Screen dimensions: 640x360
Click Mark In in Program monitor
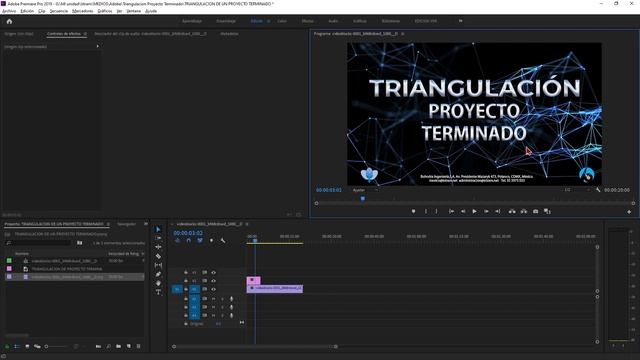pos(426,211)
